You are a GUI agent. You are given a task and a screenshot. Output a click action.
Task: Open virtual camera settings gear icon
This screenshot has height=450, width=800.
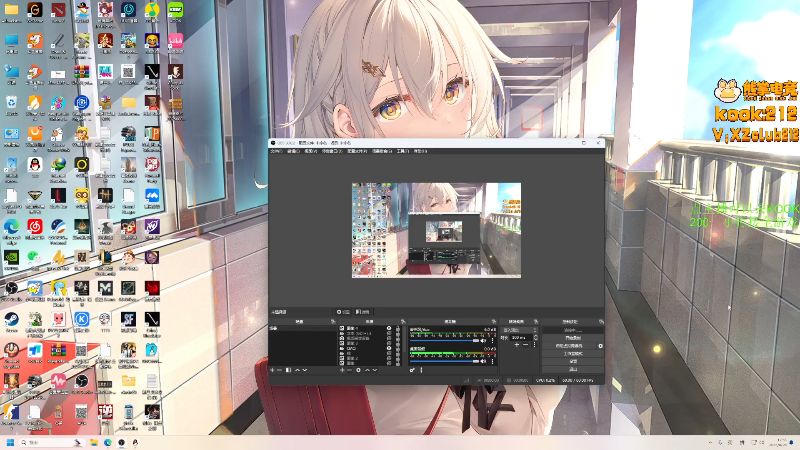[x=601, y=346]
